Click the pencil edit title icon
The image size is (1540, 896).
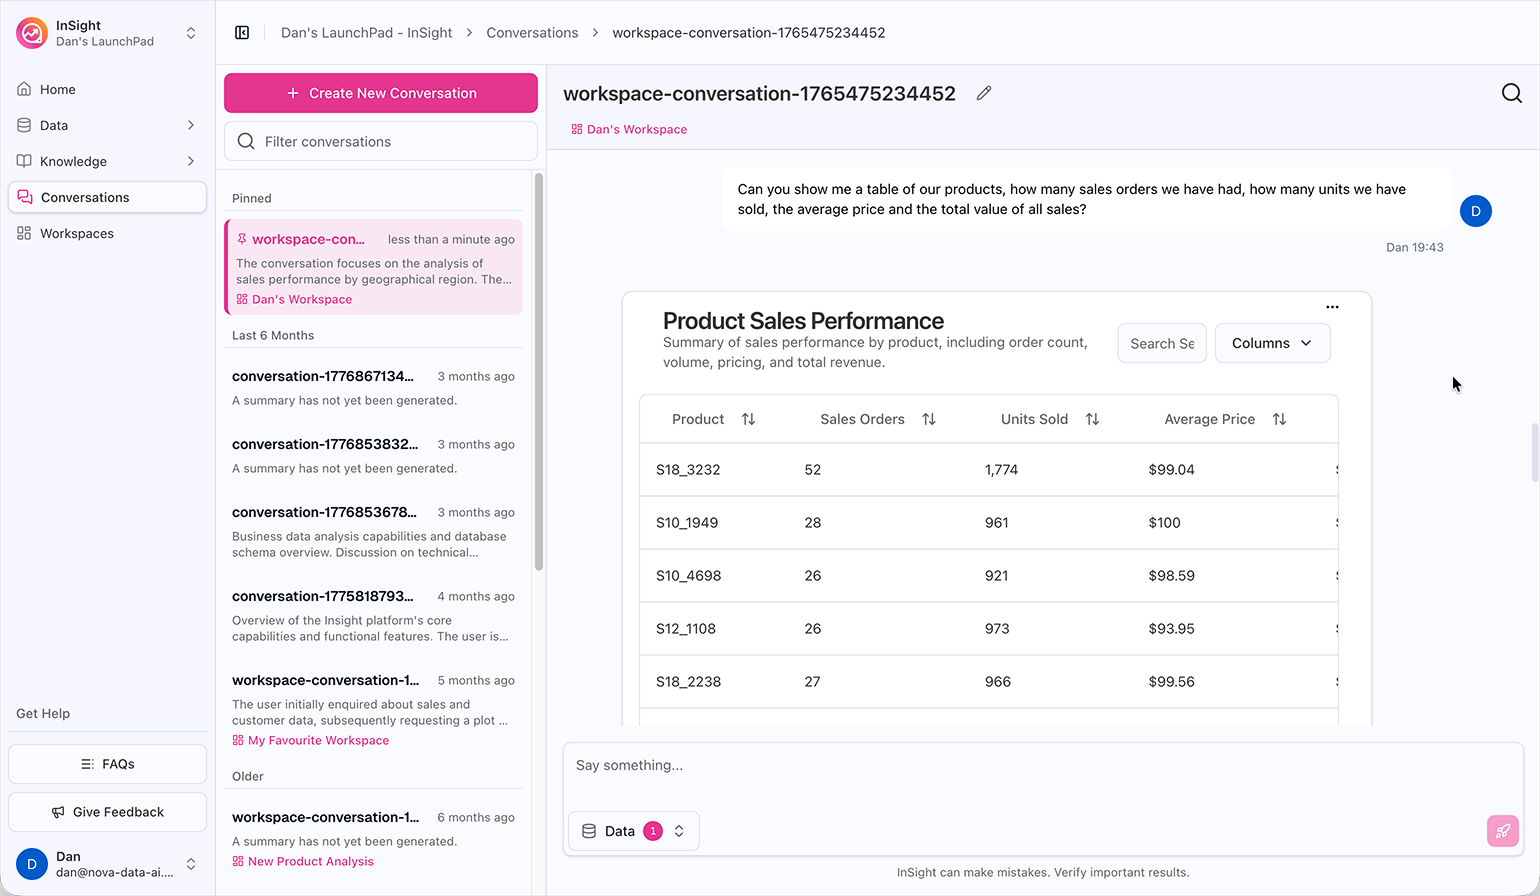click(984, 93)
